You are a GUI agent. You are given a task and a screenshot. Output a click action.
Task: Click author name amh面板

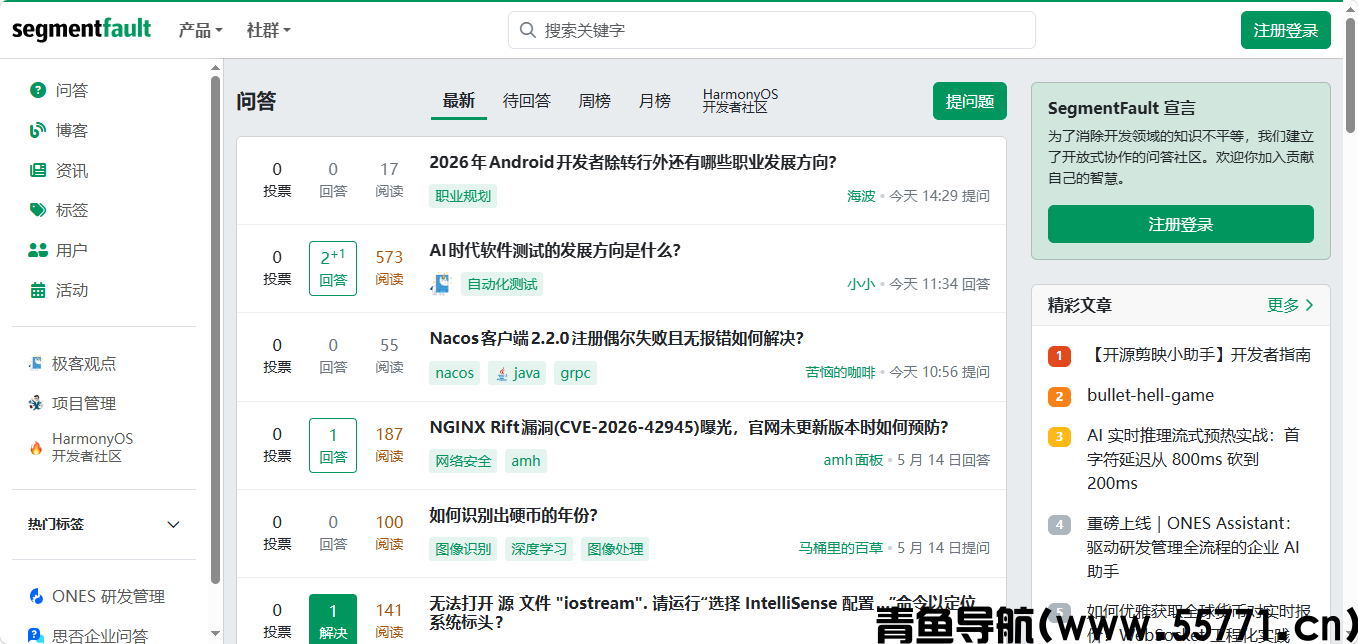pos(853,460)
